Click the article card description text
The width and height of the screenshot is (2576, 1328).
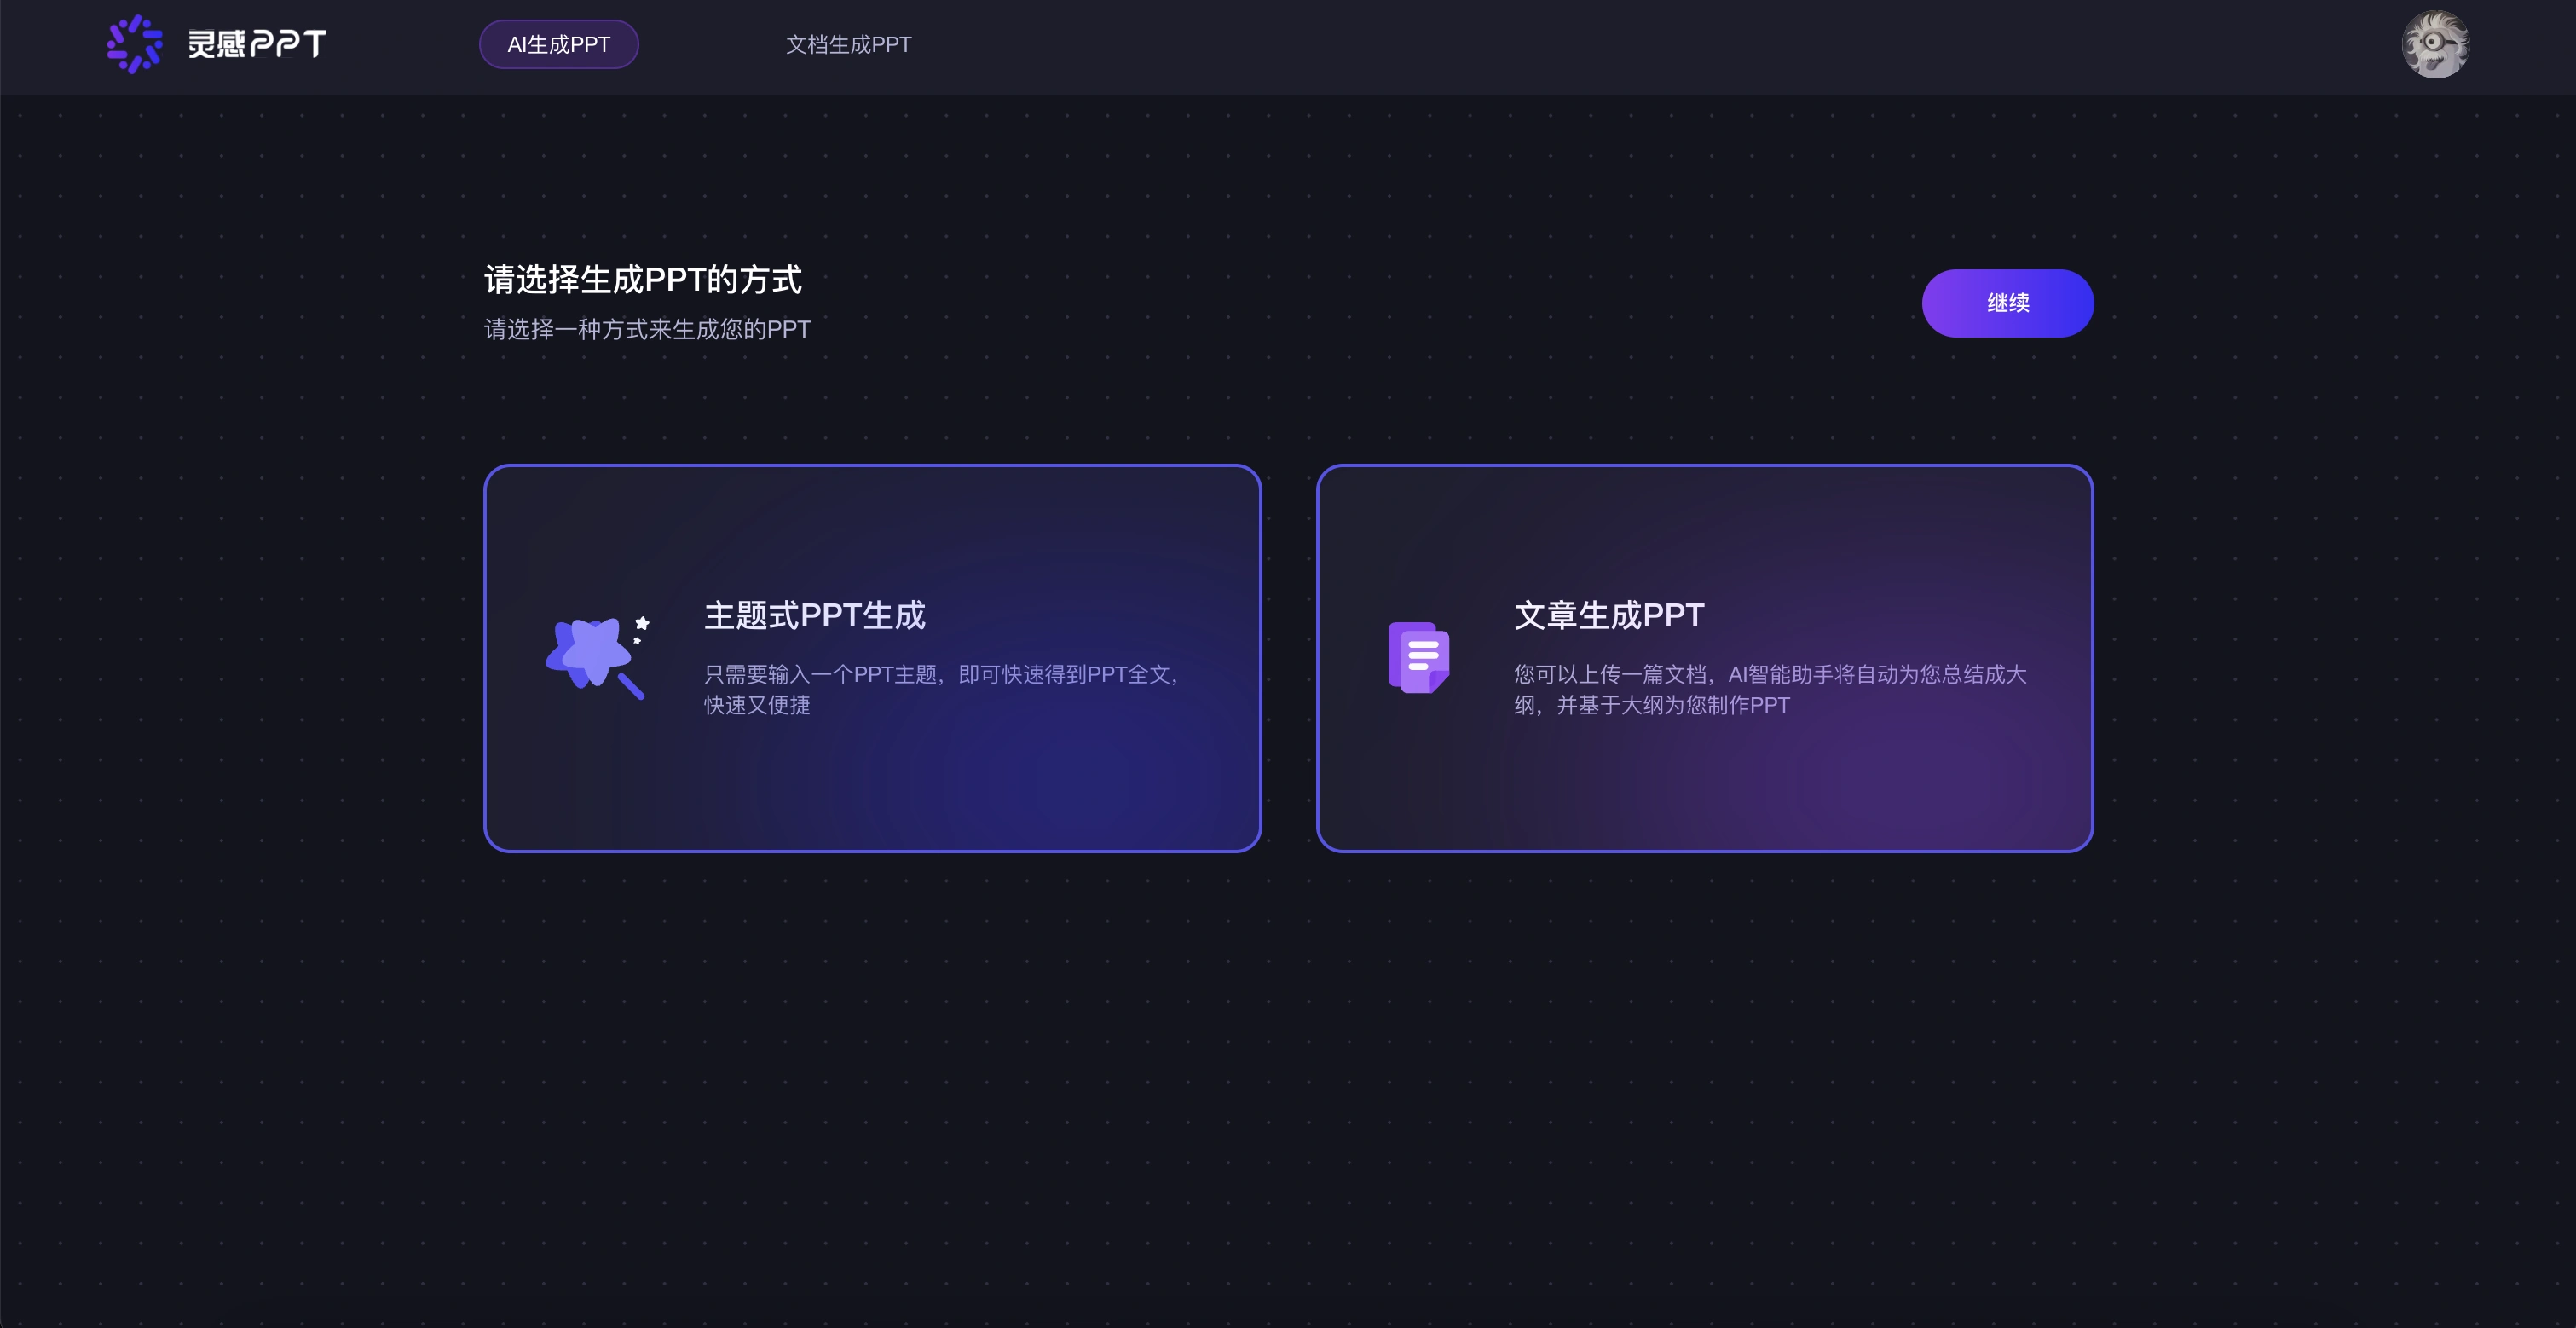click(x=1770, y=690)
